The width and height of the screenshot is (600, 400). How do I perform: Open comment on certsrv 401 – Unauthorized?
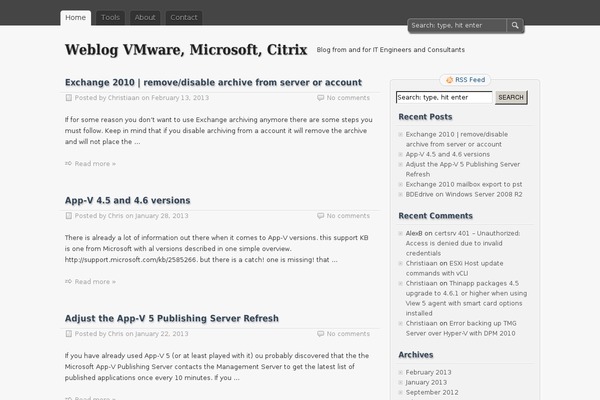click(x=463, y=243)
